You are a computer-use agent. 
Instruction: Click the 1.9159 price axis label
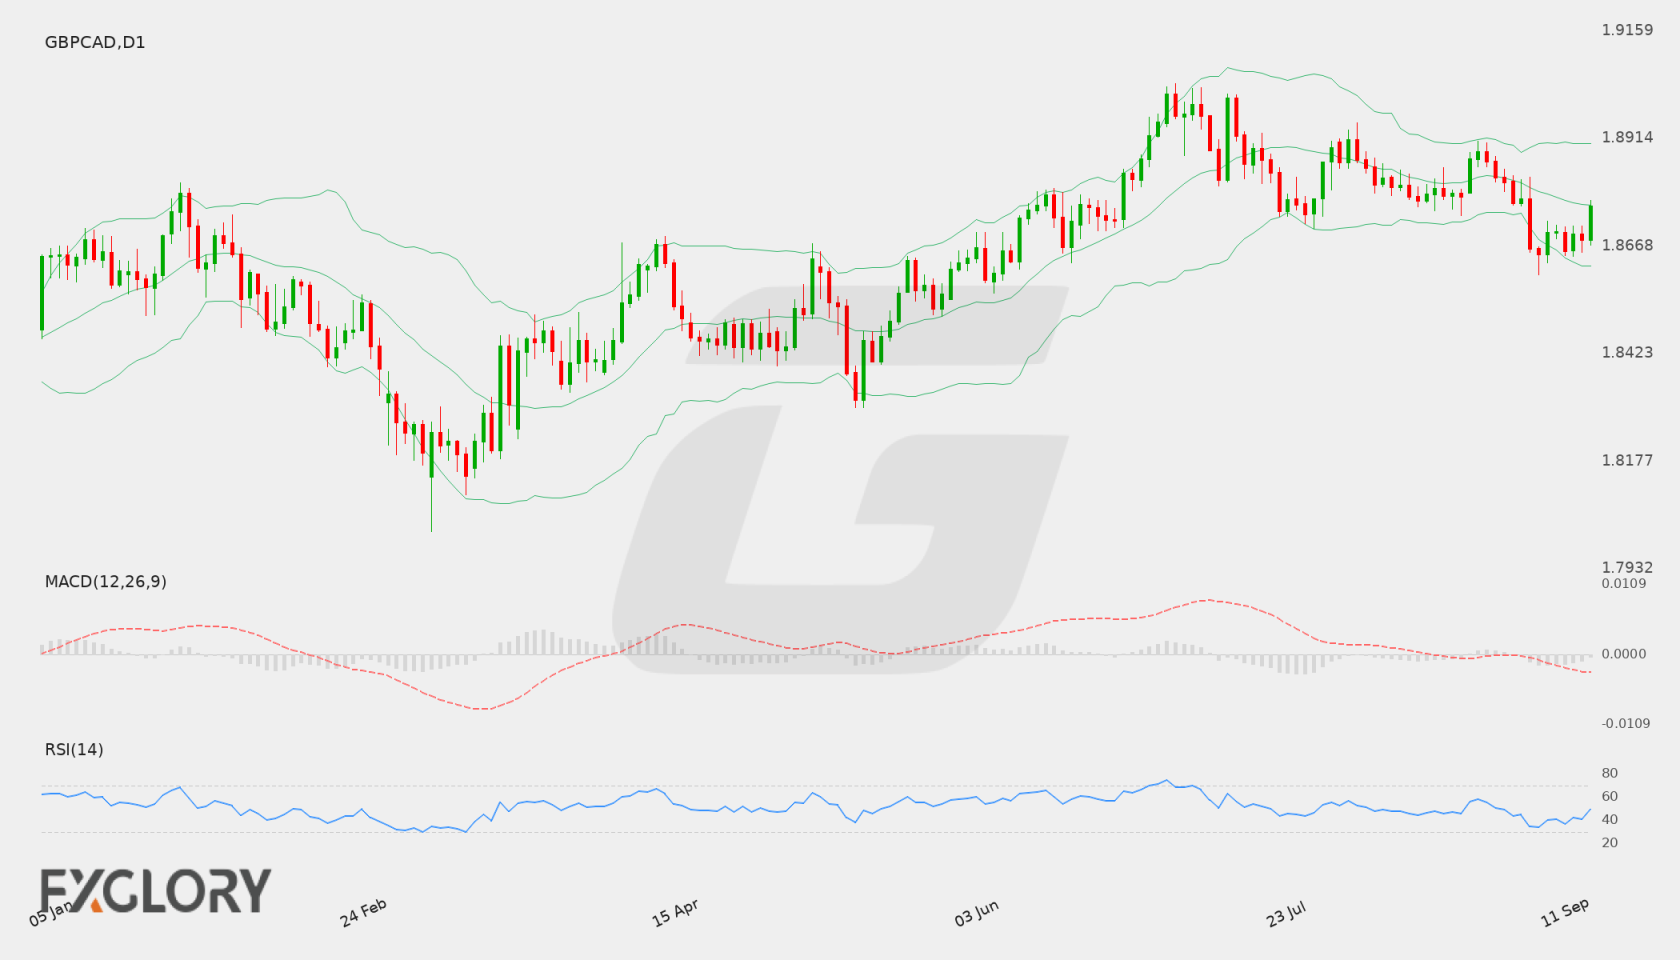tap(1627, 30)
